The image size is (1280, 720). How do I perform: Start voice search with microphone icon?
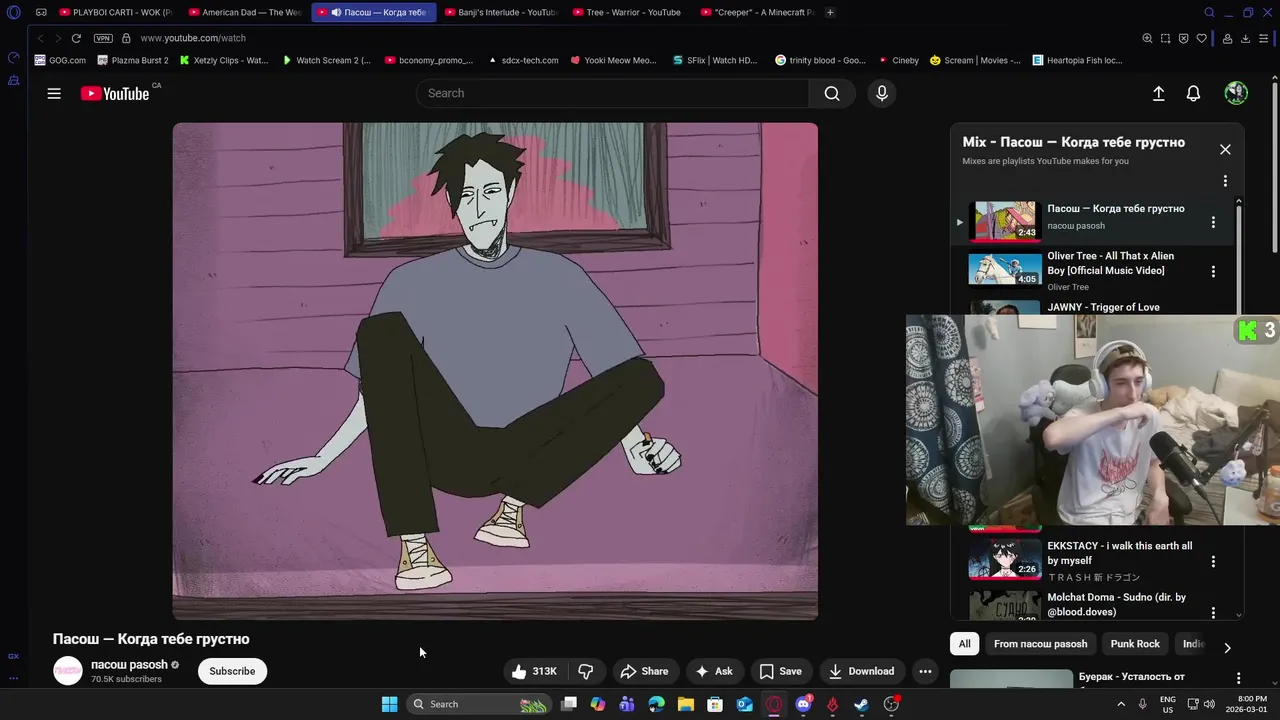click(881, 93)
